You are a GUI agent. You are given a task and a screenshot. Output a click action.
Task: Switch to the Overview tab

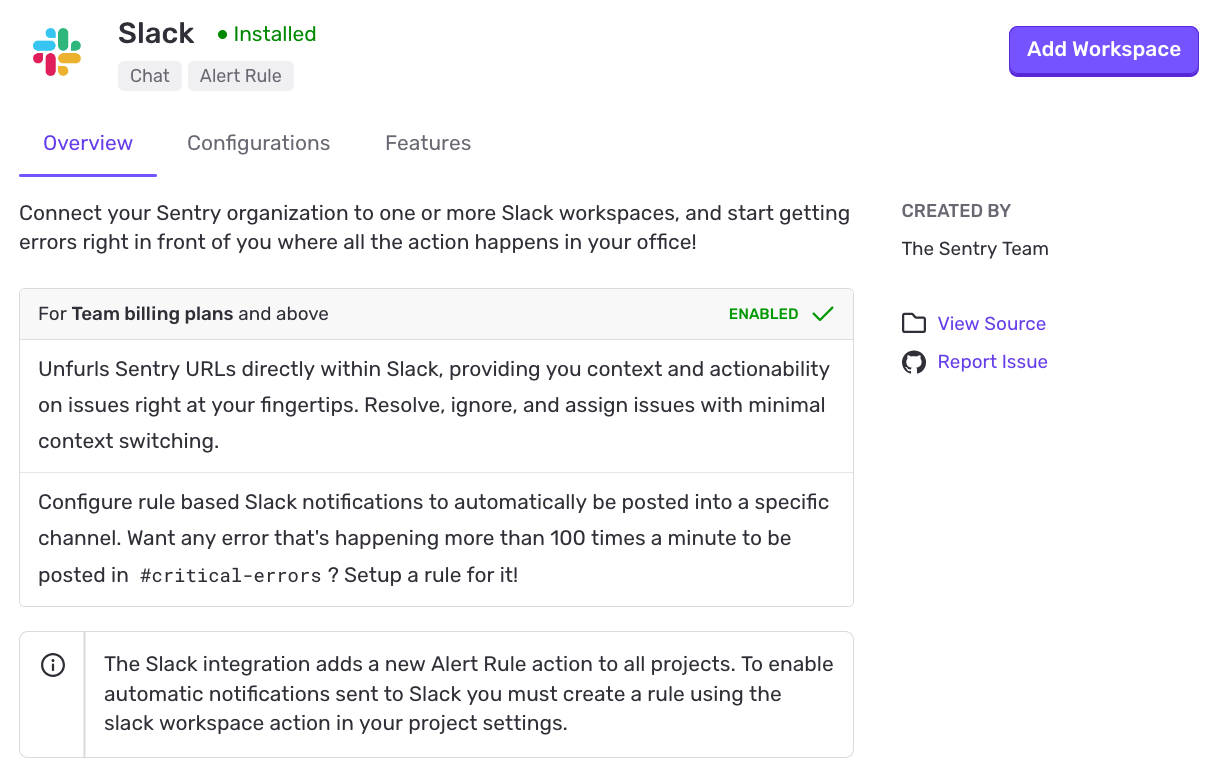pos(88,143)
